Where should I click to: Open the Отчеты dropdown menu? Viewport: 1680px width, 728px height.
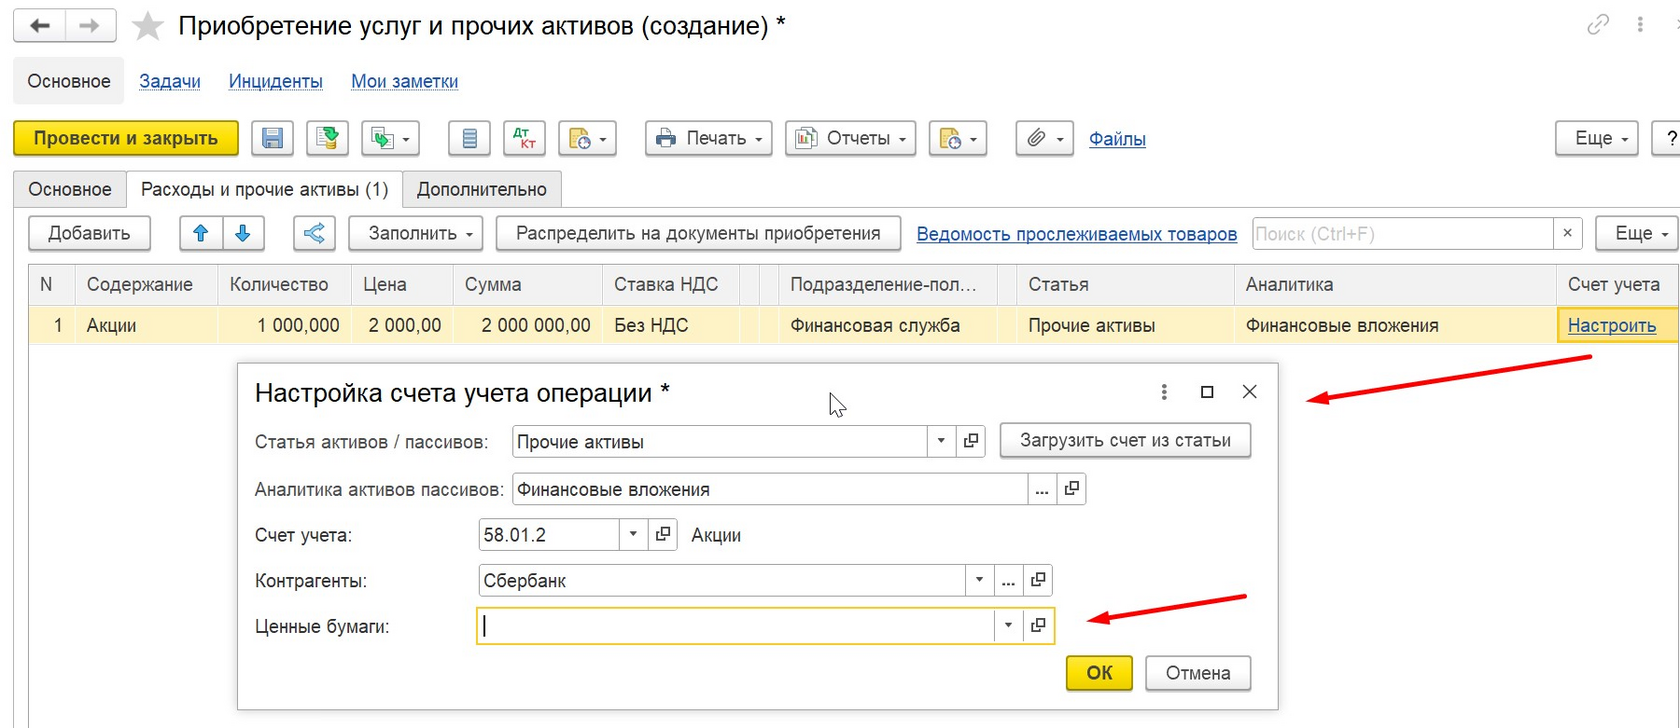[851, 138]
